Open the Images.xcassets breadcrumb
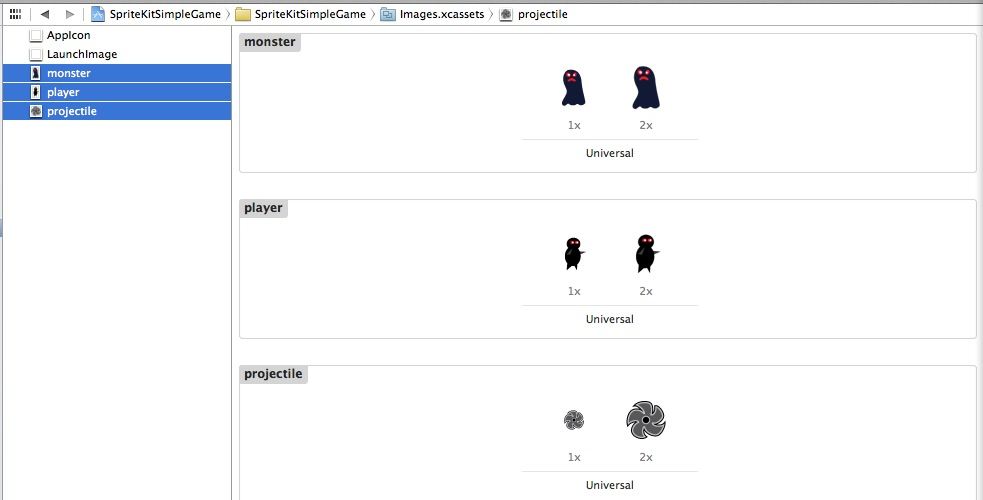Image resolution: width=983 pixels, height=500 pixels. pyautogui.click(x=433, y=14)
